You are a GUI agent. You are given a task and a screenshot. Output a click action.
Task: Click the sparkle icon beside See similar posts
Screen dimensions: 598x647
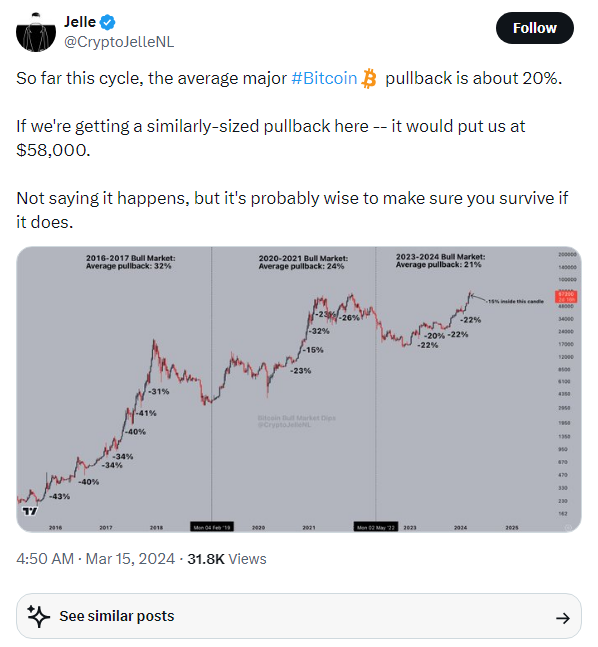coord(38,616)
